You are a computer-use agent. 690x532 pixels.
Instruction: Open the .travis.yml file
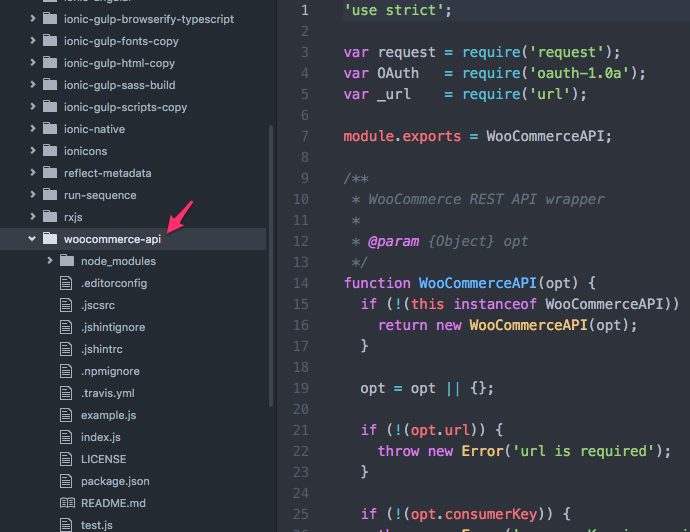click(108, 393)
